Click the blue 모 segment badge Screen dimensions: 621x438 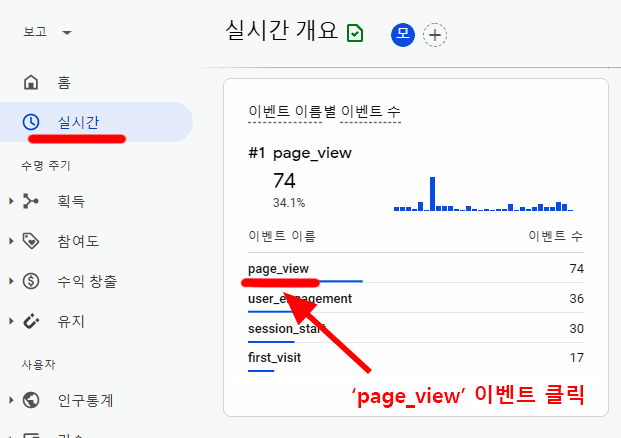403,35
